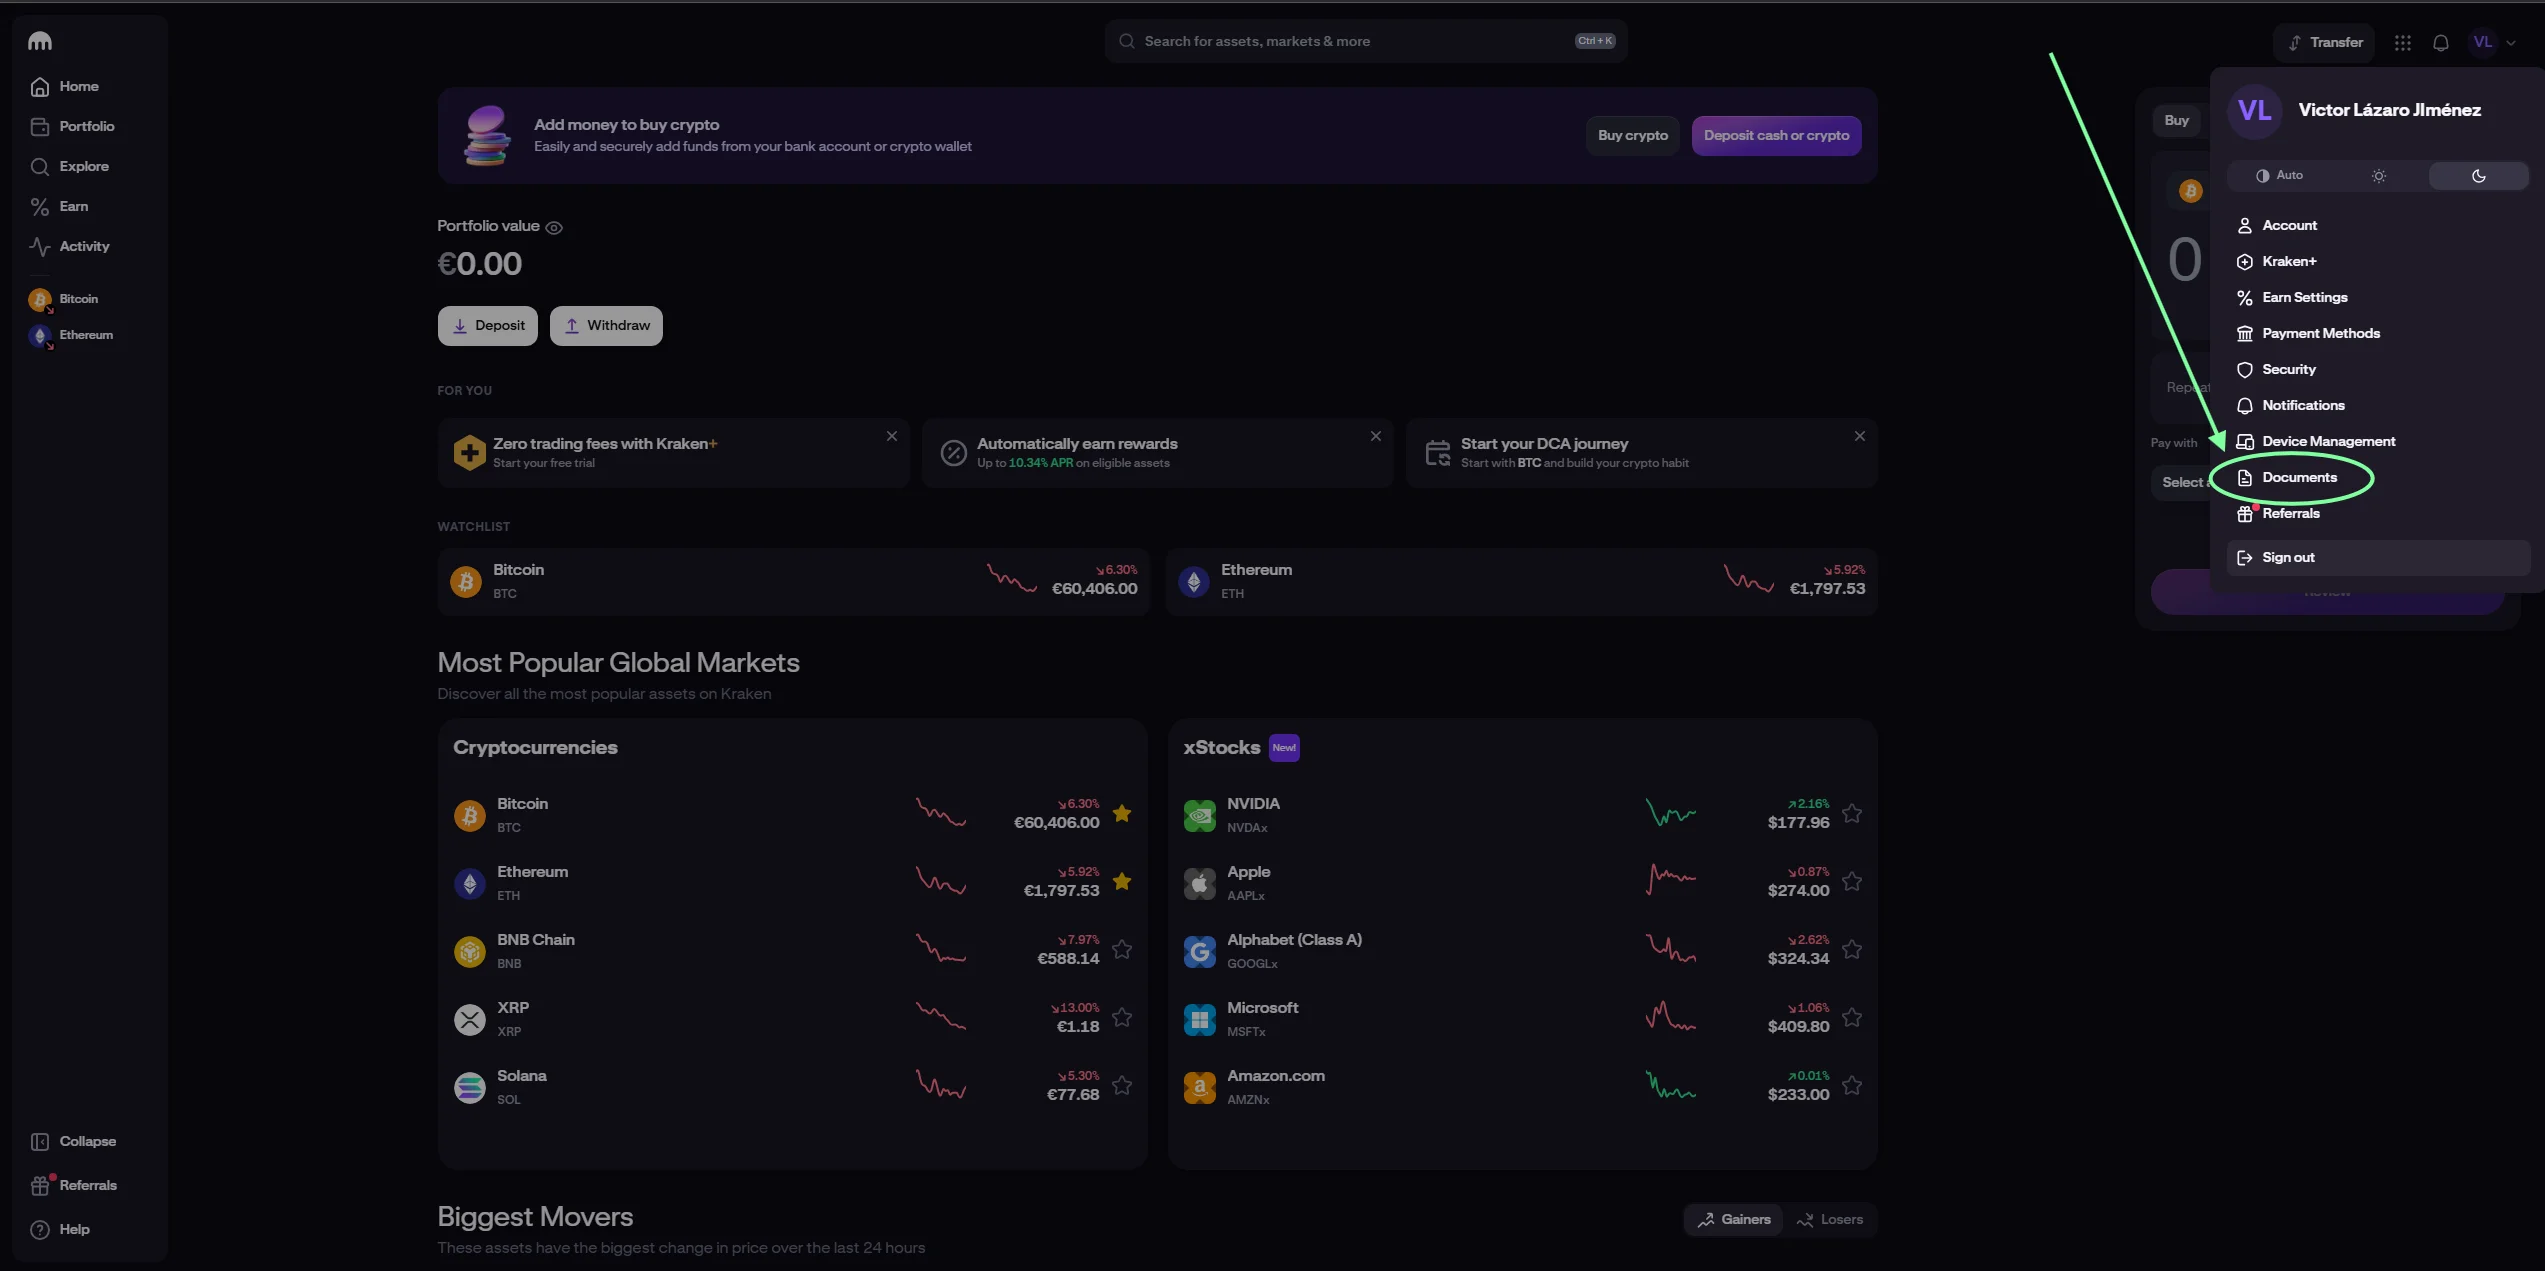Star NVIDIA in the xStocks list

[x=1852, y=813]
